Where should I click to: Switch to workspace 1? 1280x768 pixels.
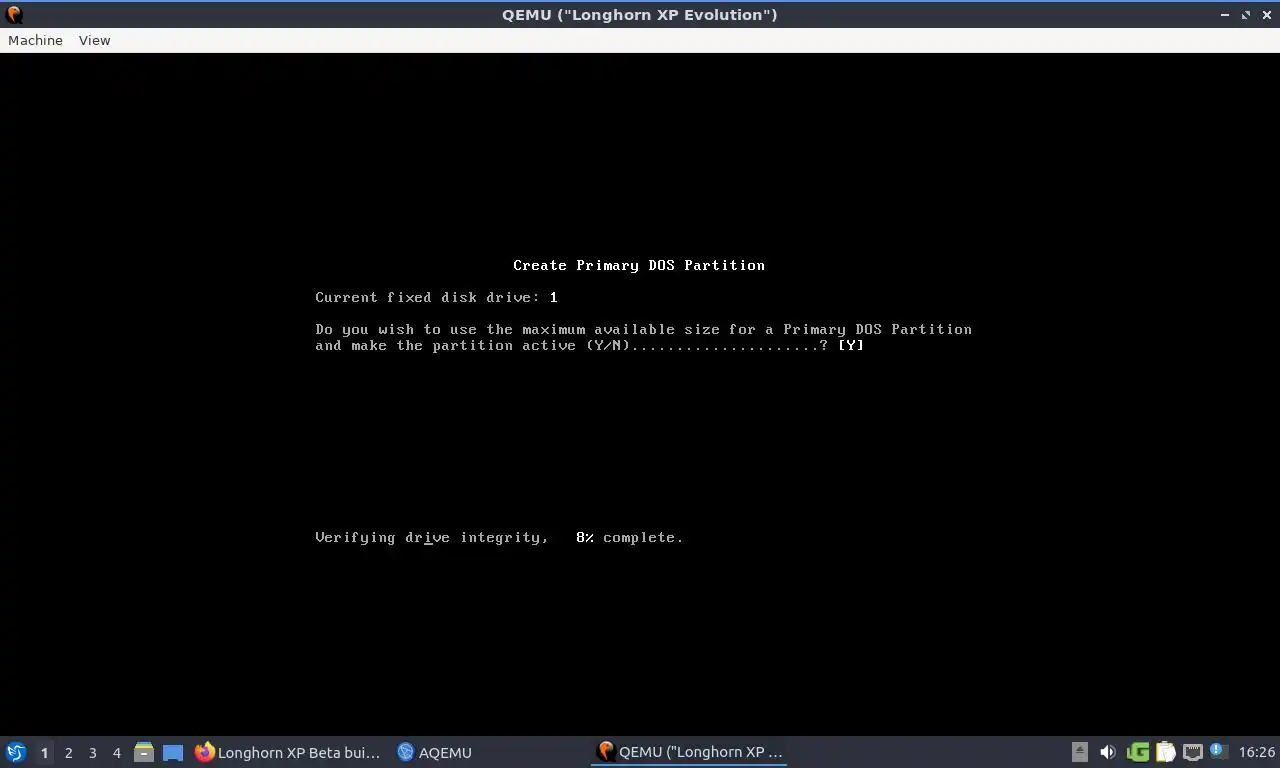(x=44, y=752)
